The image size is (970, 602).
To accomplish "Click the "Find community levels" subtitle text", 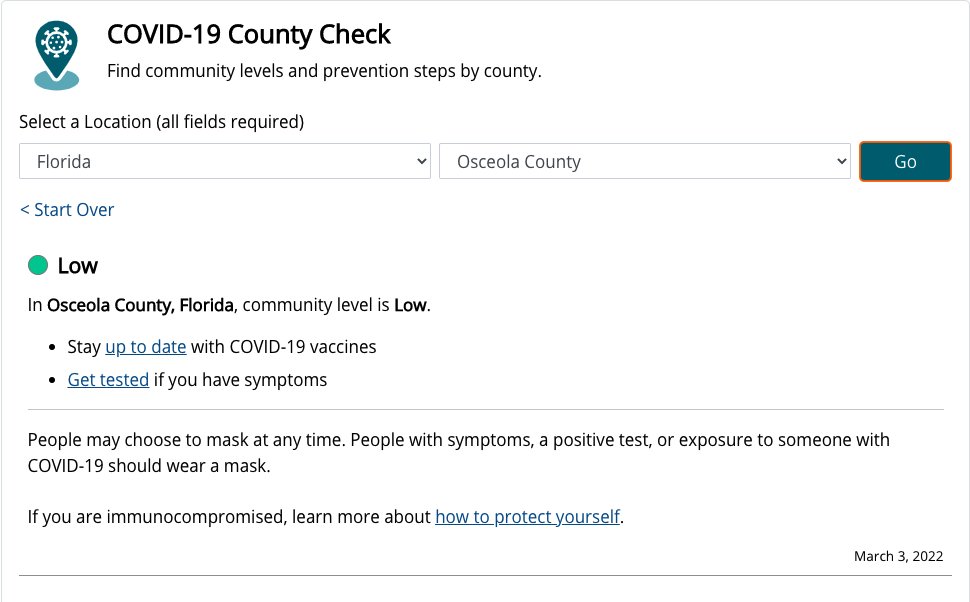I will 324,72.
